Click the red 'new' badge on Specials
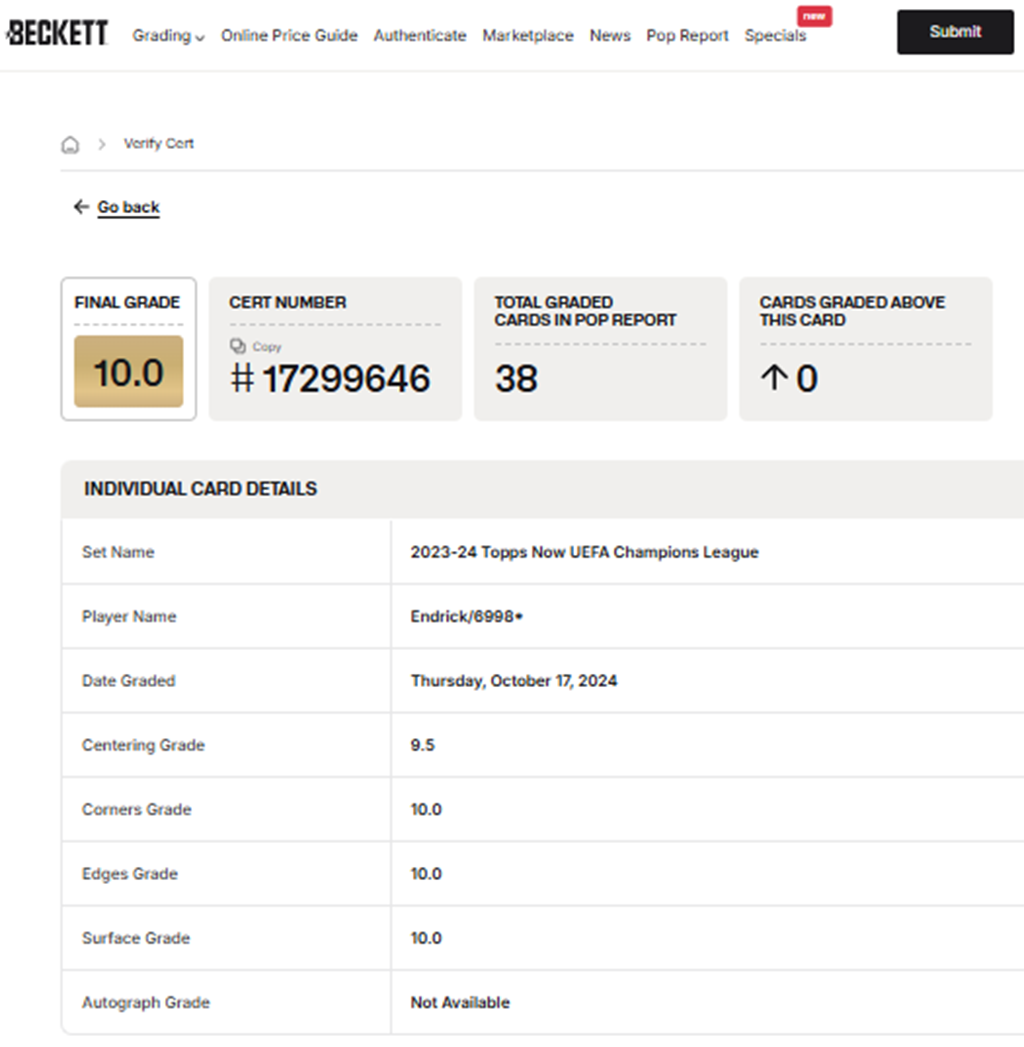 (814, 16)
